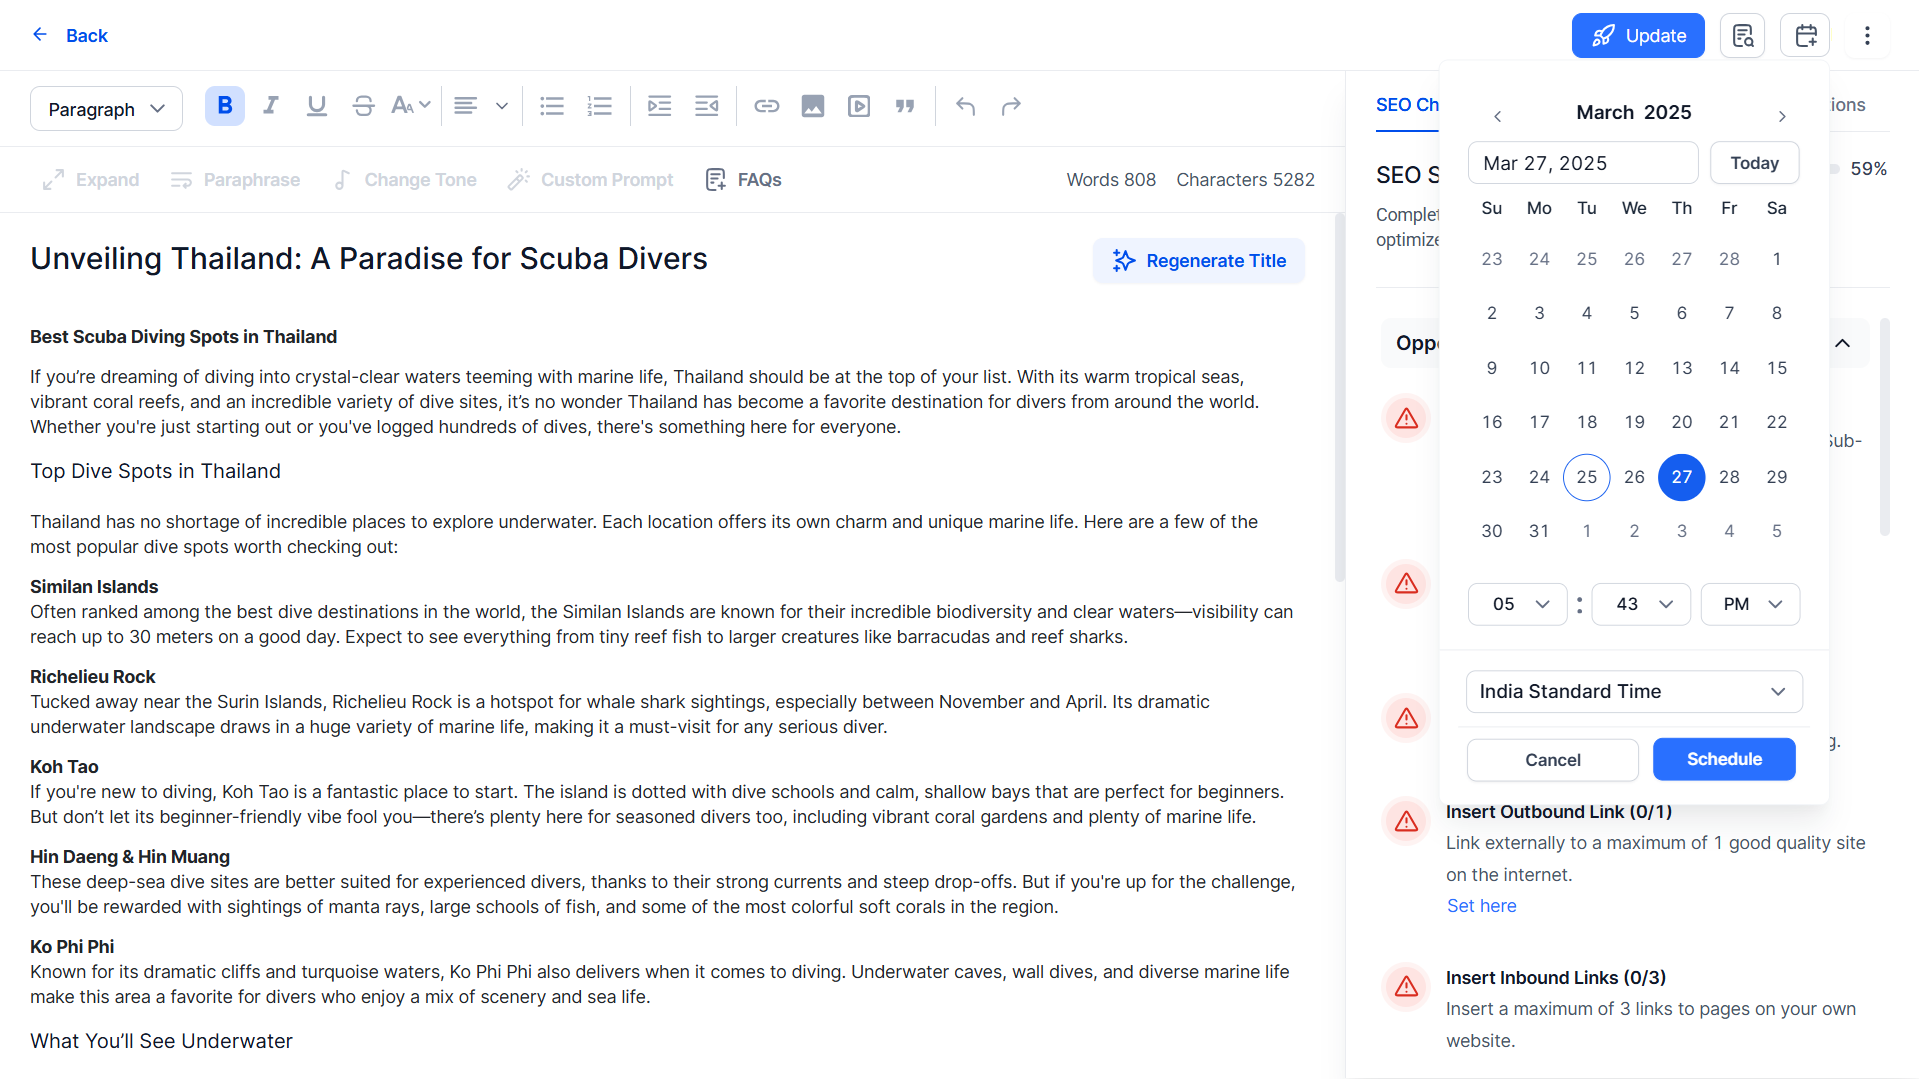Click the Schedule button

(1724, 759)
